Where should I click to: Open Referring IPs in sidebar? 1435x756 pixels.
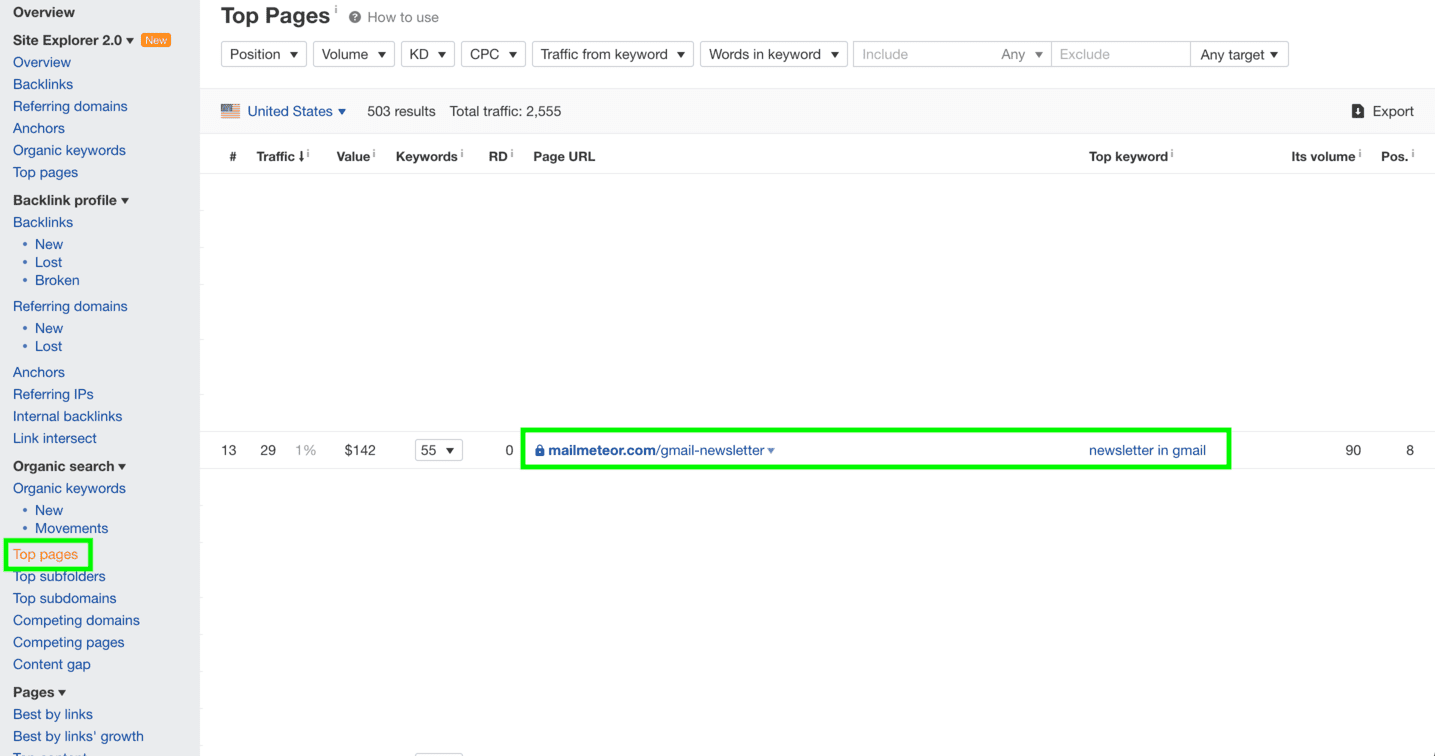click(53, 394)
